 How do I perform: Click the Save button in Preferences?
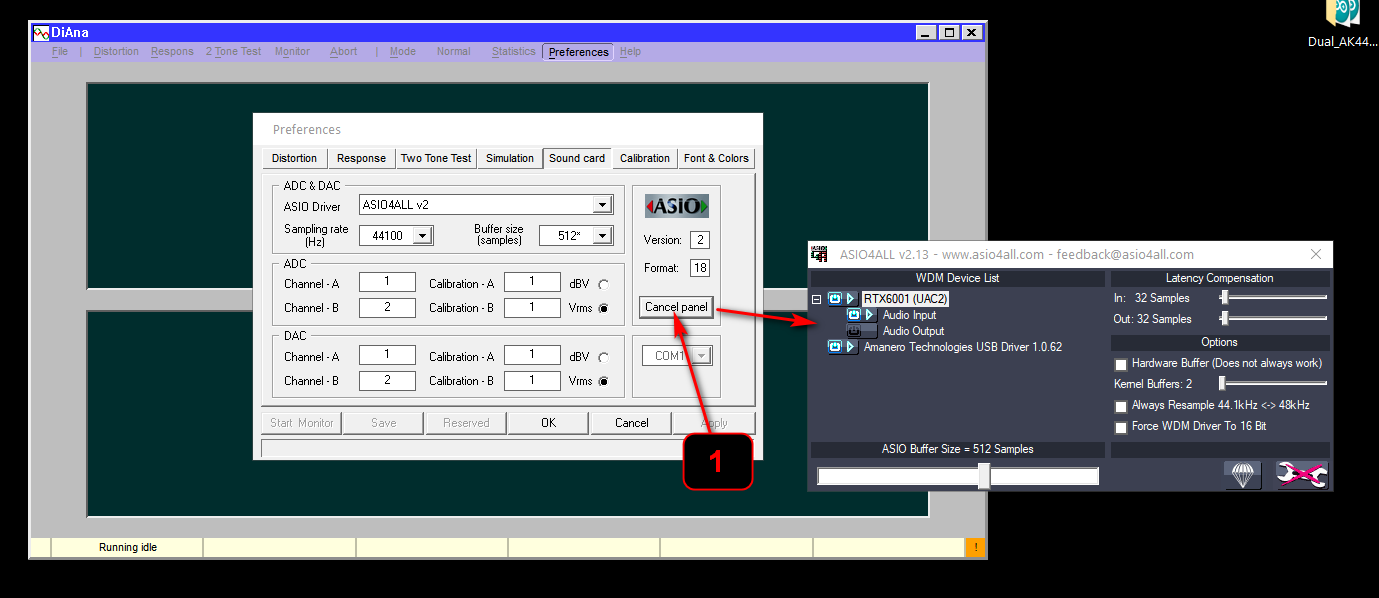[384, 423]
